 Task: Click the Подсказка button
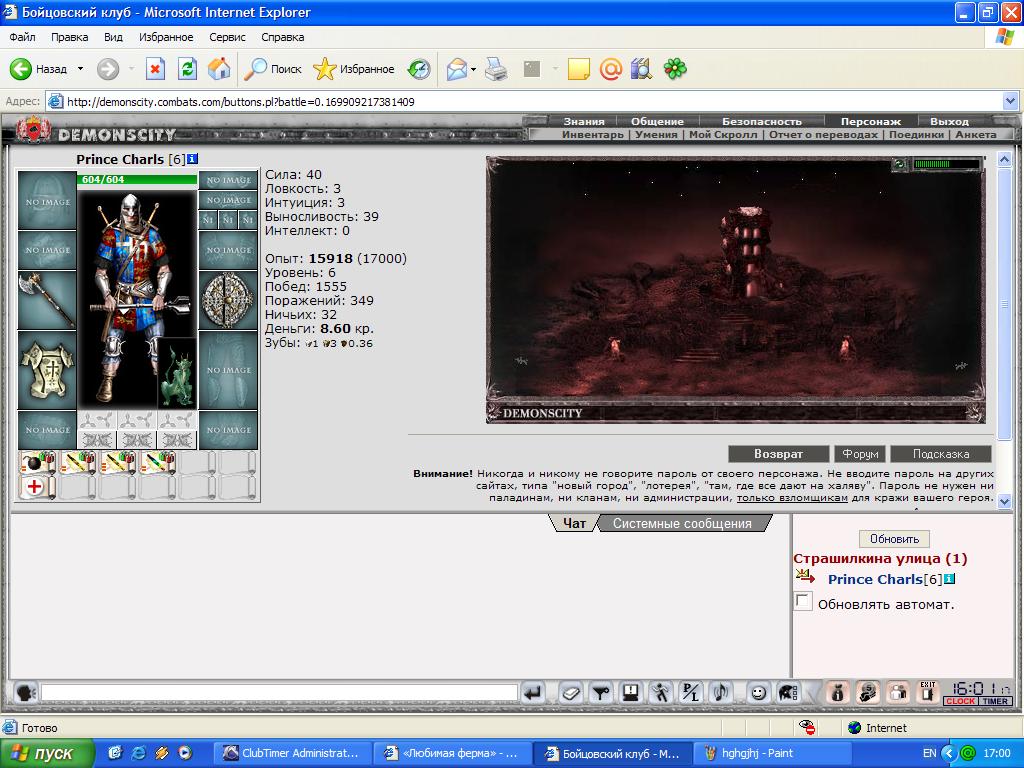[941, 454]
